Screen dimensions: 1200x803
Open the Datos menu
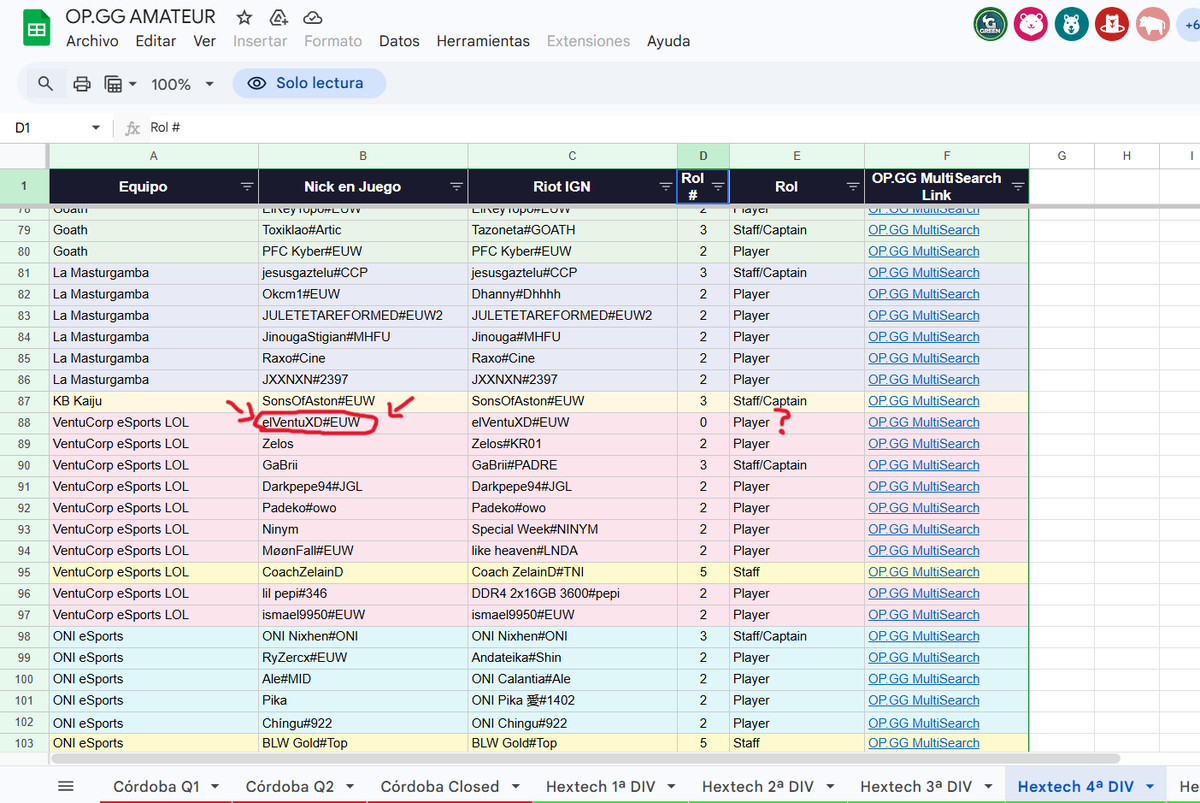click(x=399, y=41)
